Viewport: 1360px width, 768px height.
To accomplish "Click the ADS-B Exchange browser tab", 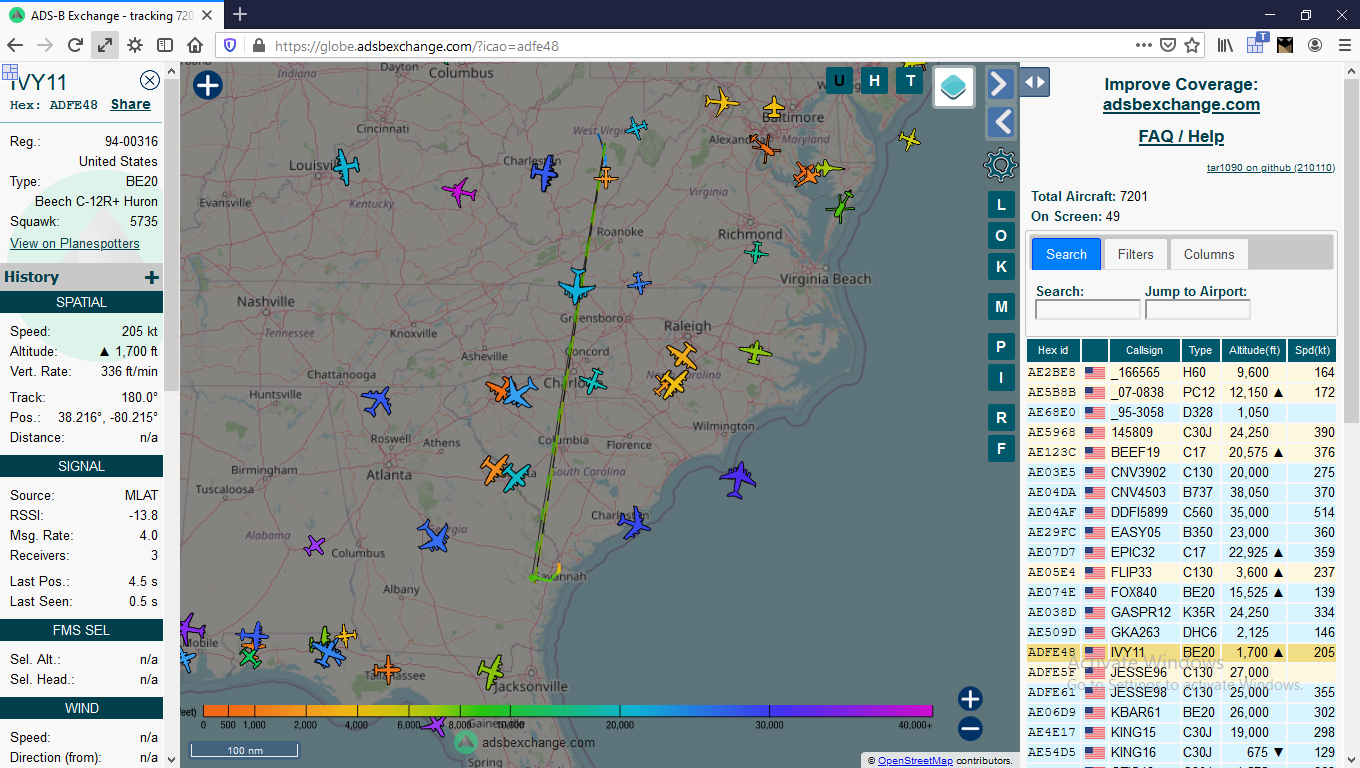I will [110, 15].
